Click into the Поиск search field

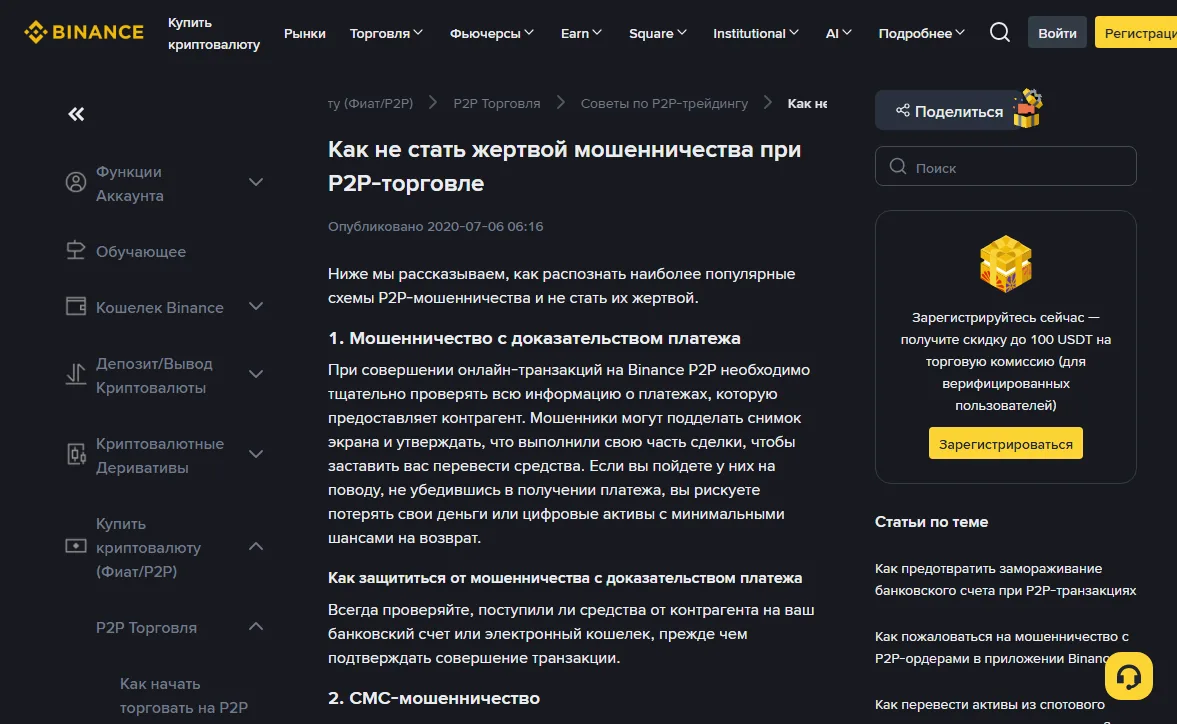(1005, 167)
